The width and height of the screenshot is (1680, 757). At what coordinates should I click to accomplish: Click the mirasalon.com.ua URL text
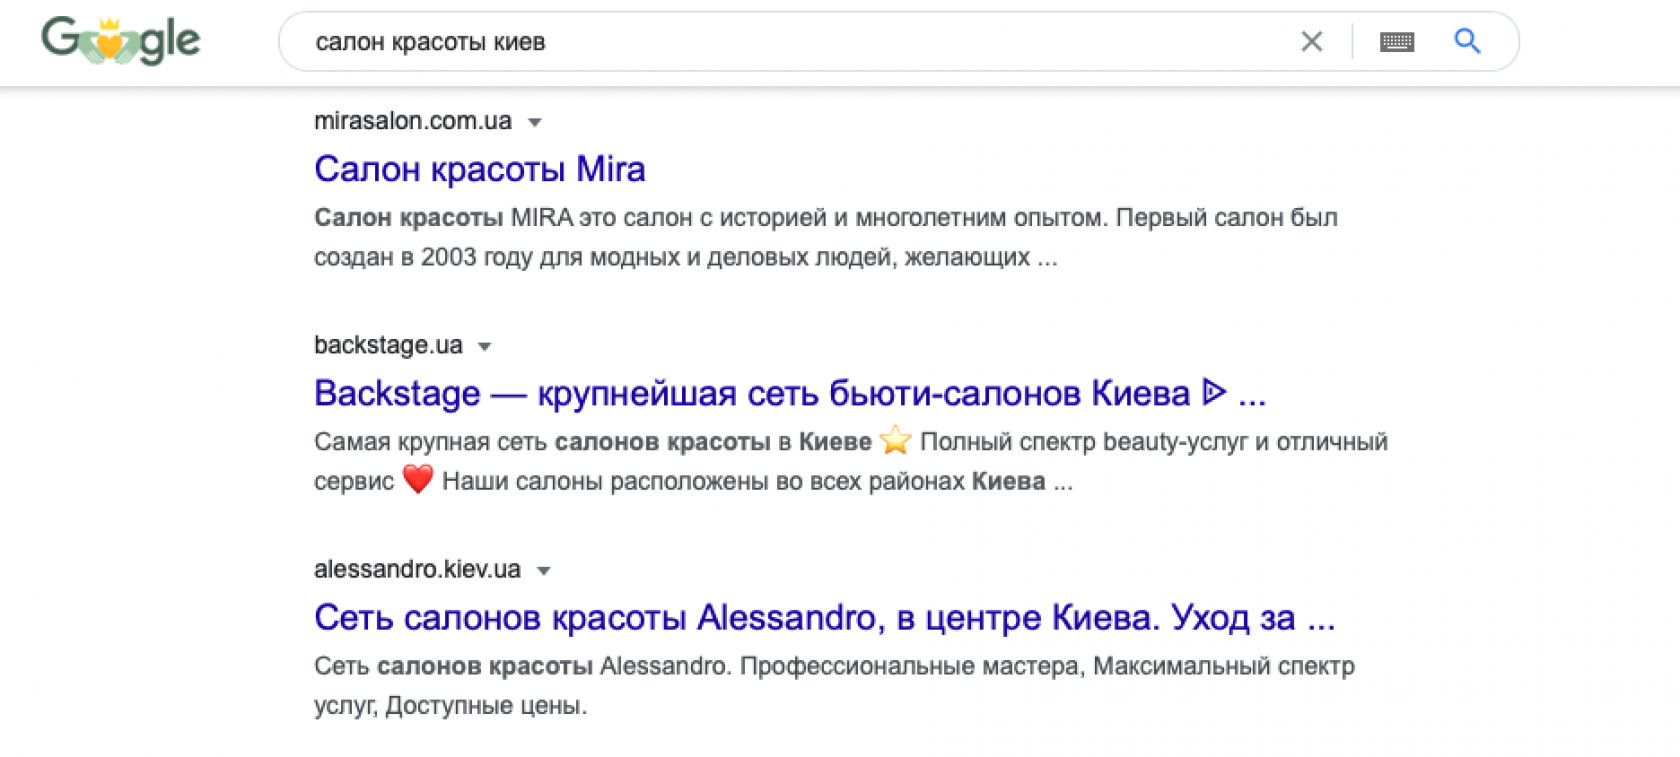[412, 121]
